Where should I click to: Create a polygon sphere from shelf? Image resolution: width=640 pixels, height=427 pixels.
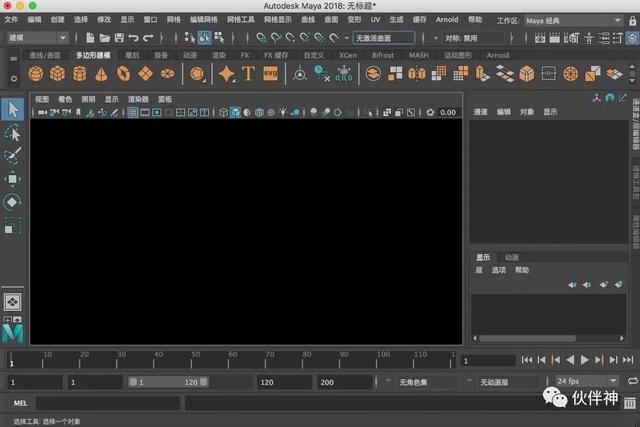(x=36, y=74)
